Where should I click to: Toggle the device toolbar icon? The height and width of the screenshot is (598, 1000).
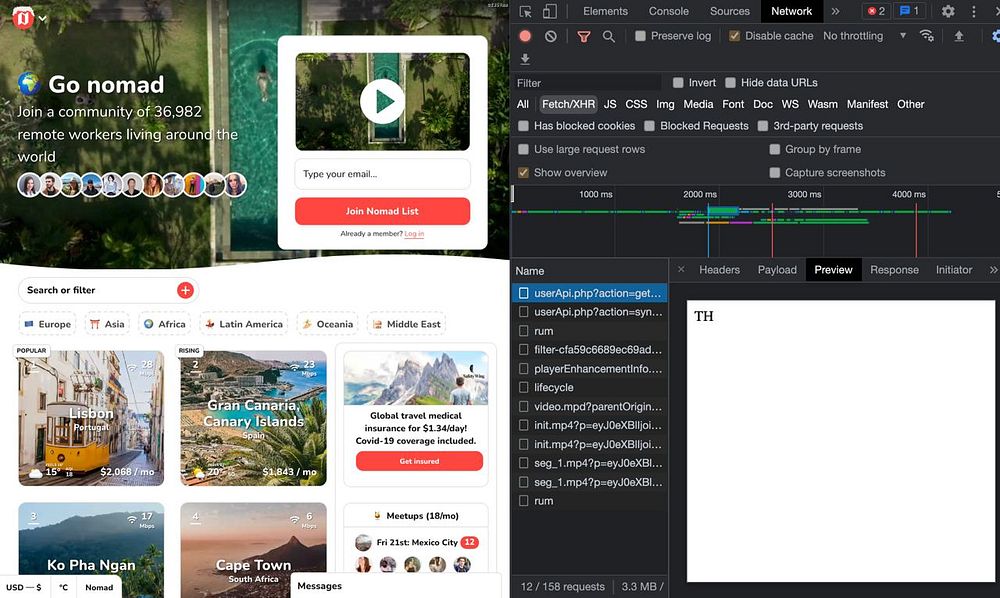(550, 11)
